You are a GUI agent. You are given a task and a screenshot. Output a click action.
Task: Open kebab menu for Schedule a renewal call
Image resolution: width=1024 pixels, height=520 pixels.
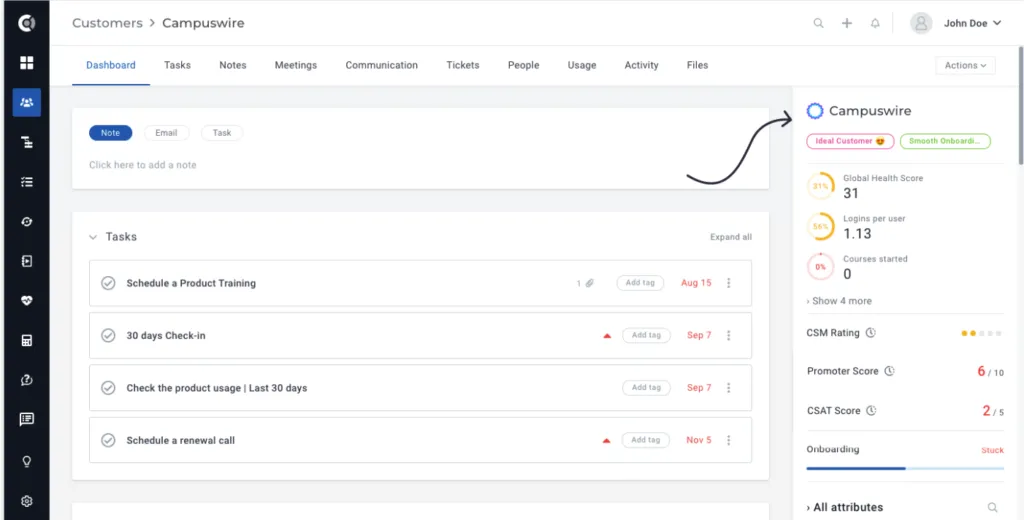click(729, 440)
